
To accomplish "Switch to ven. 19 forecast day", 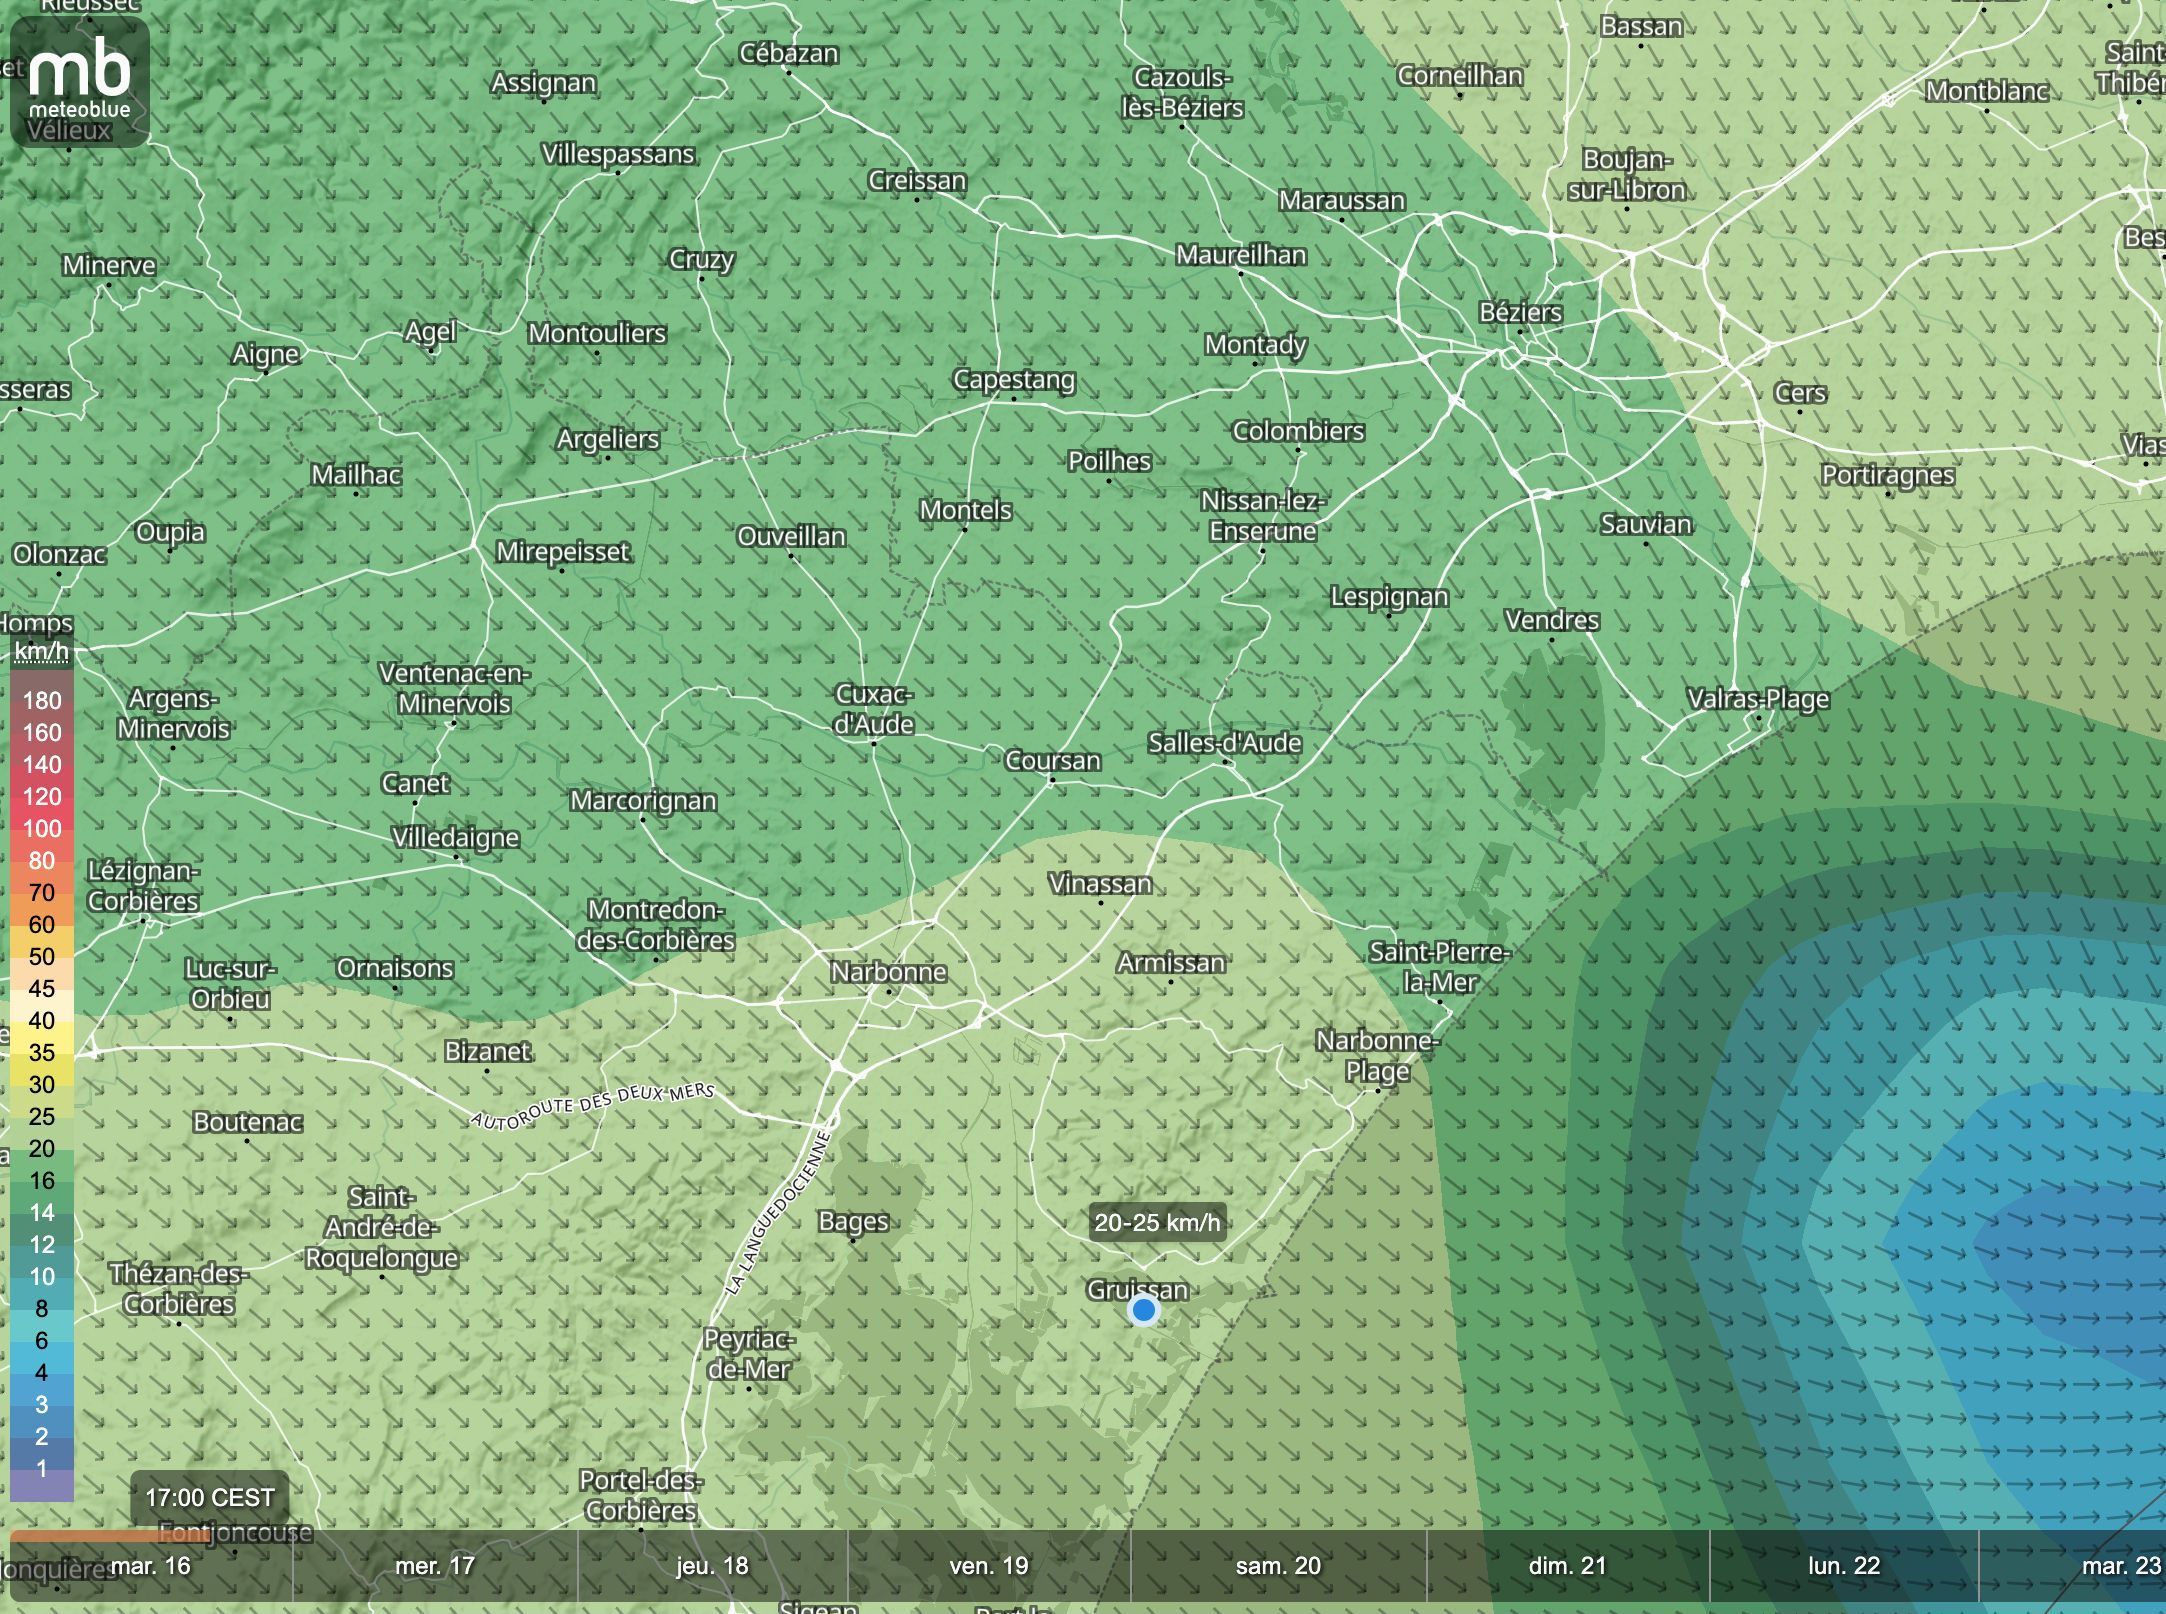I will click(989, 1566).
